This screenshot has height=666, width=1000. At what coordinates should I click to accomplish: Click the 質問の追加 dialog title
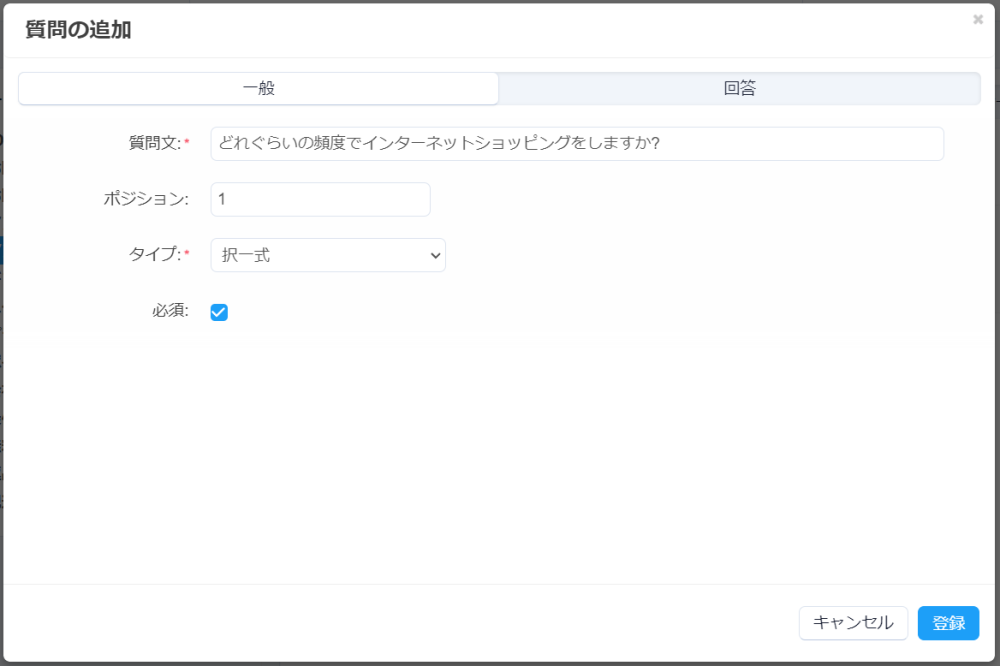pyautogui.click(x=78, y=30)
